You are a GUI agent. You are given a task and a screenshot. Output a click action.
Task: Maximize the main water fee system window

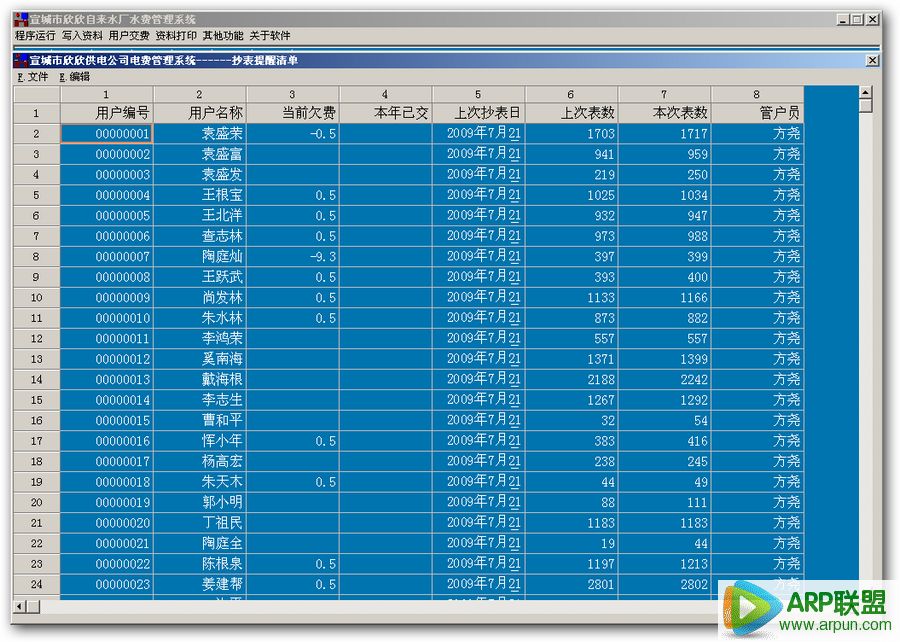coord(857,19)
